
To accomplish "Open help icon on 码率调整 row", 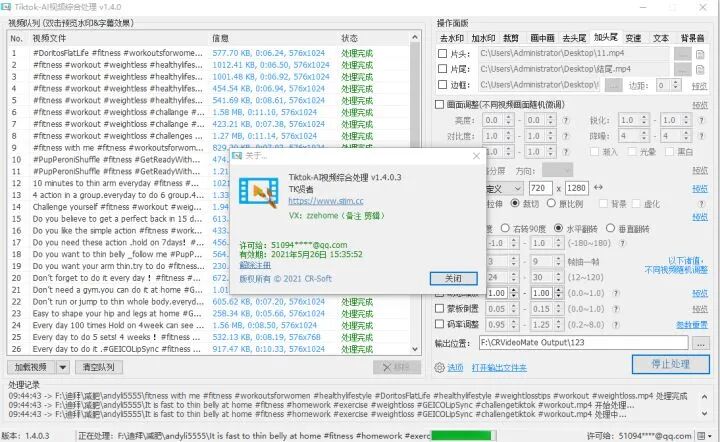I will [616, 325].
